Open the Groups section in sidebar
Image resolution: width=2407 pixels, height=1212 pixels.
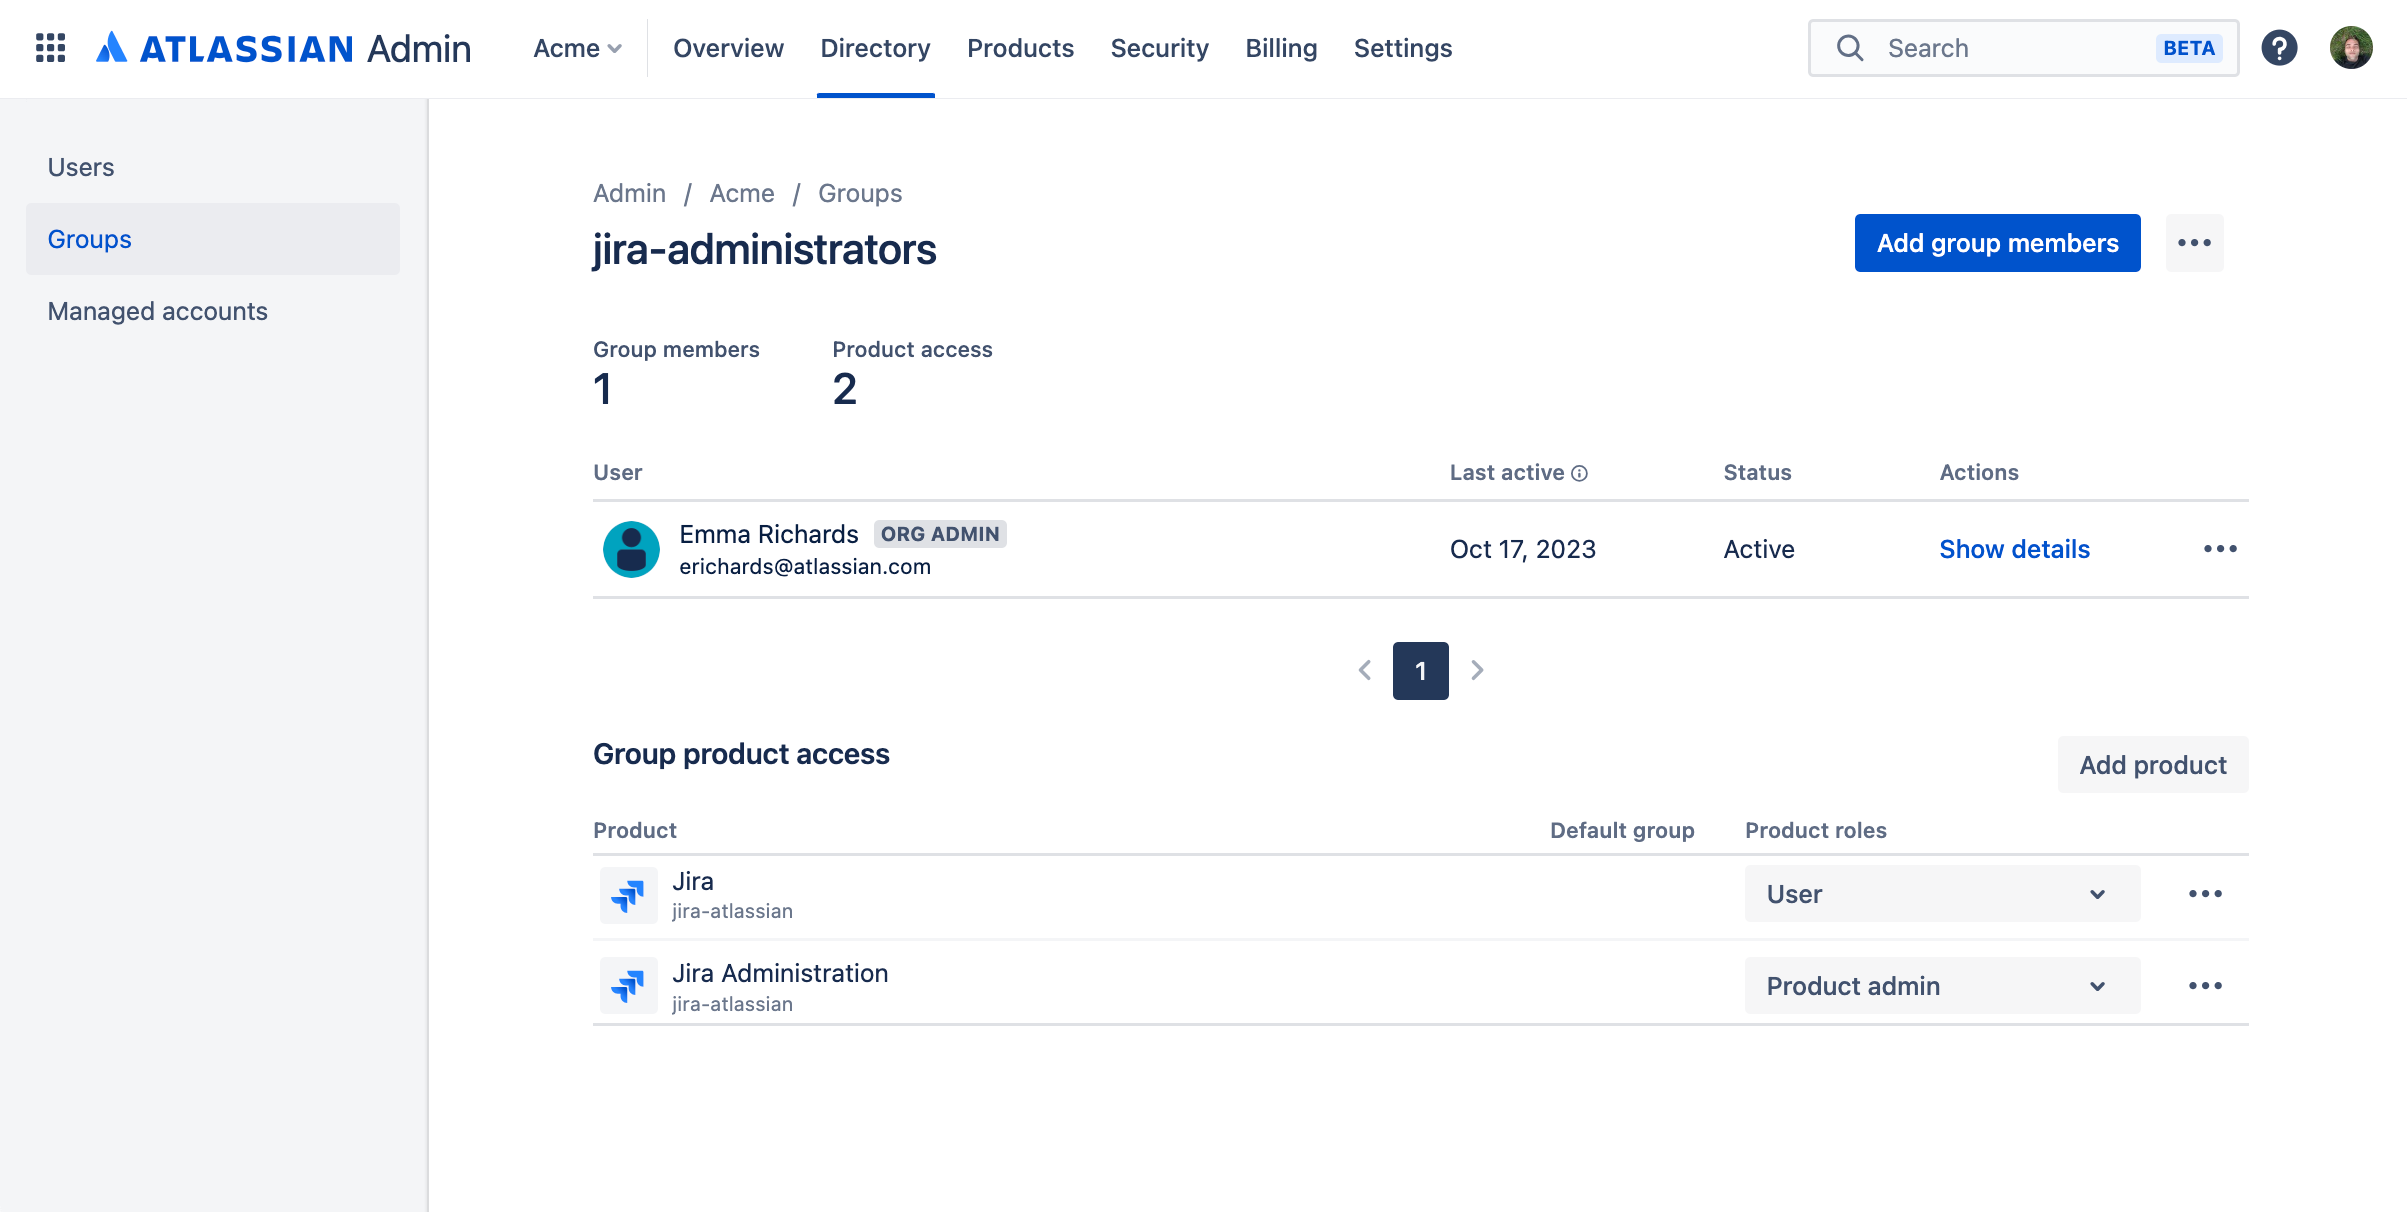(88, 238)
